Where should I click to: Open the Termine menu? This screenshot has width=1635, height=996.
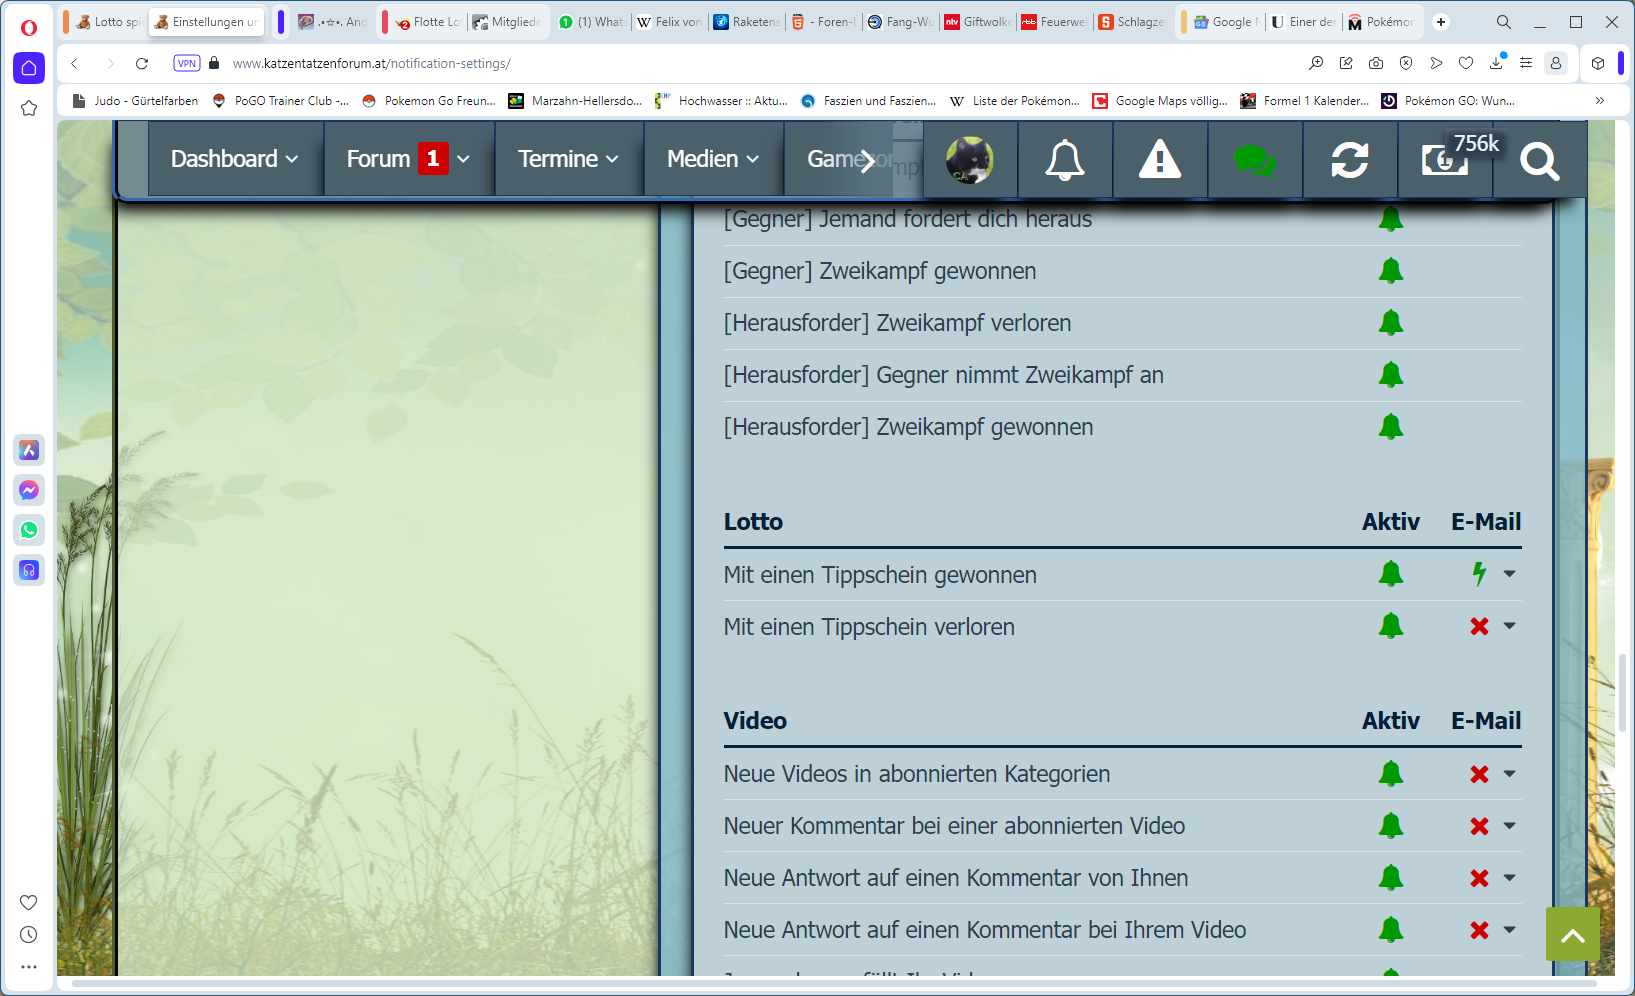tap(568, 159)
